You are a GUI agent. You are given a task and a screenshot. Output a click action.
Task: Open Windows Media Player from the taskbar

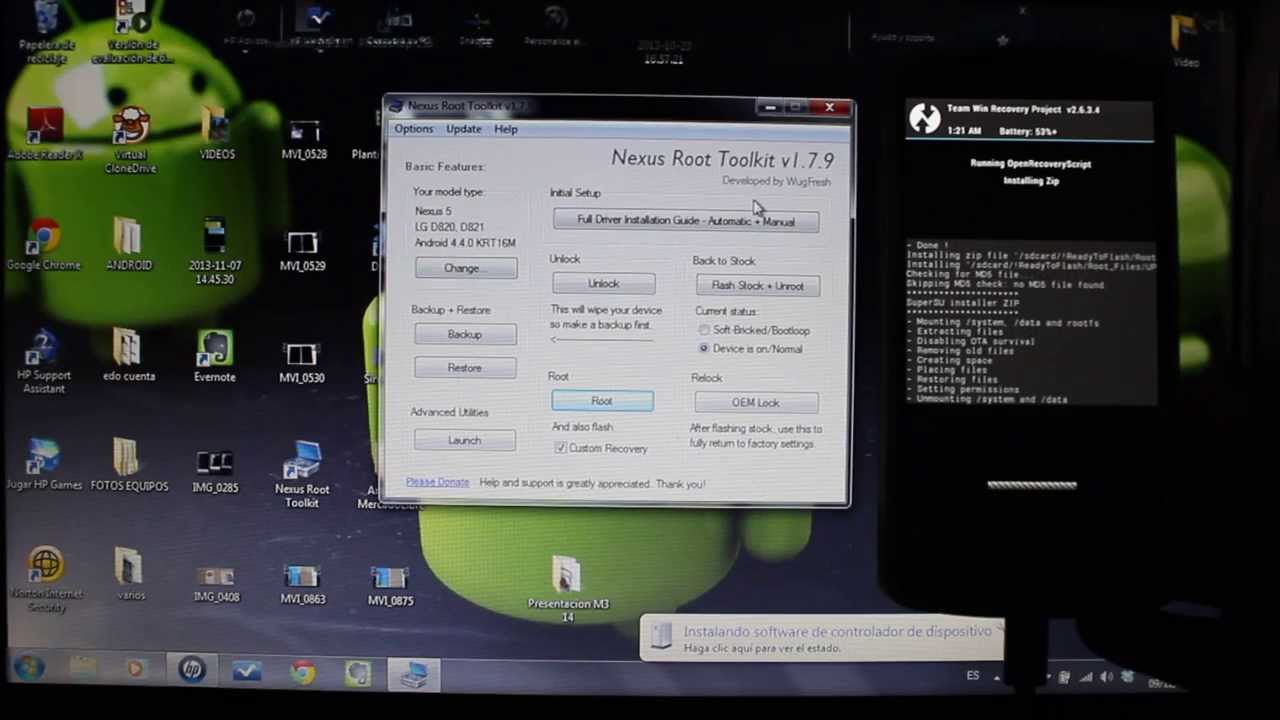(x=136, y=669)
